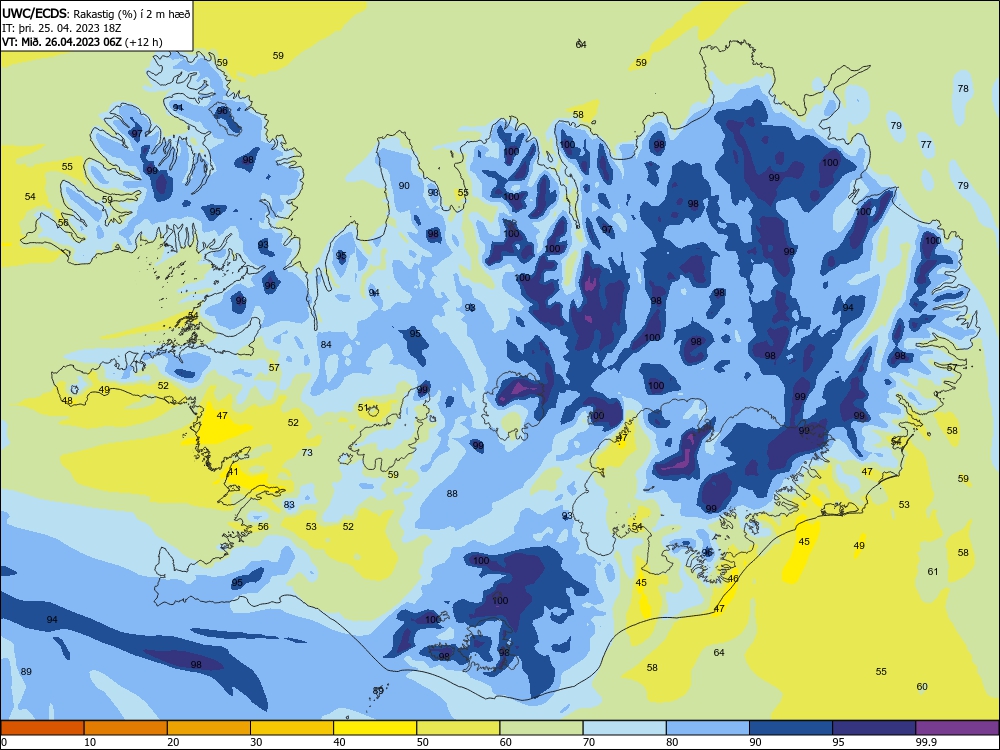Click the 70–80 pale blue legend swatch
Image resolution: width=1000 pixels, height=750 pixels.
click(x=624, y=728)
